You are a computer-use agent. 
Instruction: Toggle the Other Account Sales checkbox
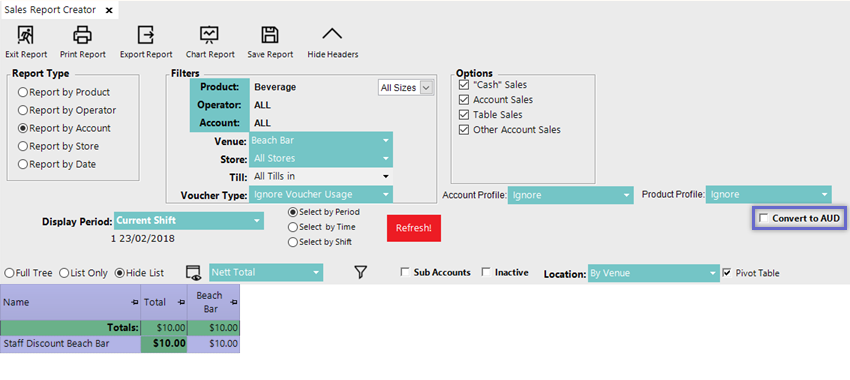[x=463, y=130]
